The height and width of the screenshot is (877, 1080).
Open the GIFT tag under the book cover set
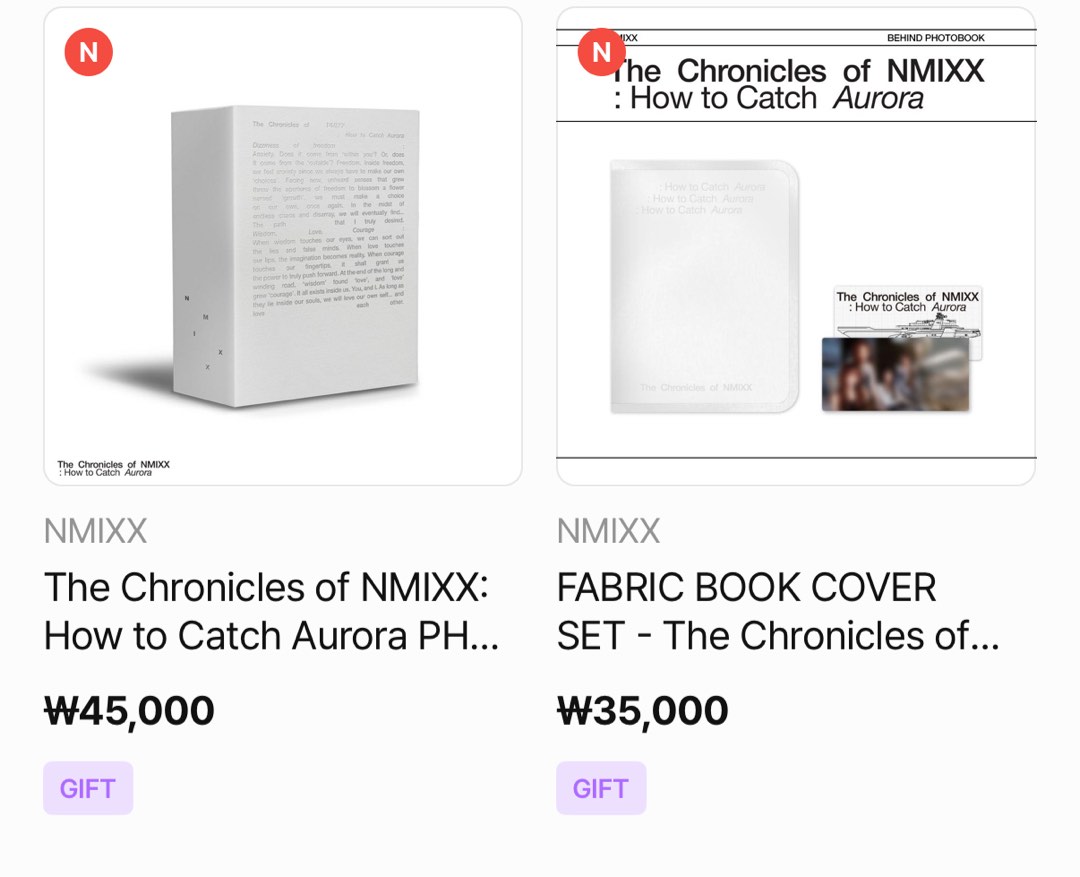(601, 788)
